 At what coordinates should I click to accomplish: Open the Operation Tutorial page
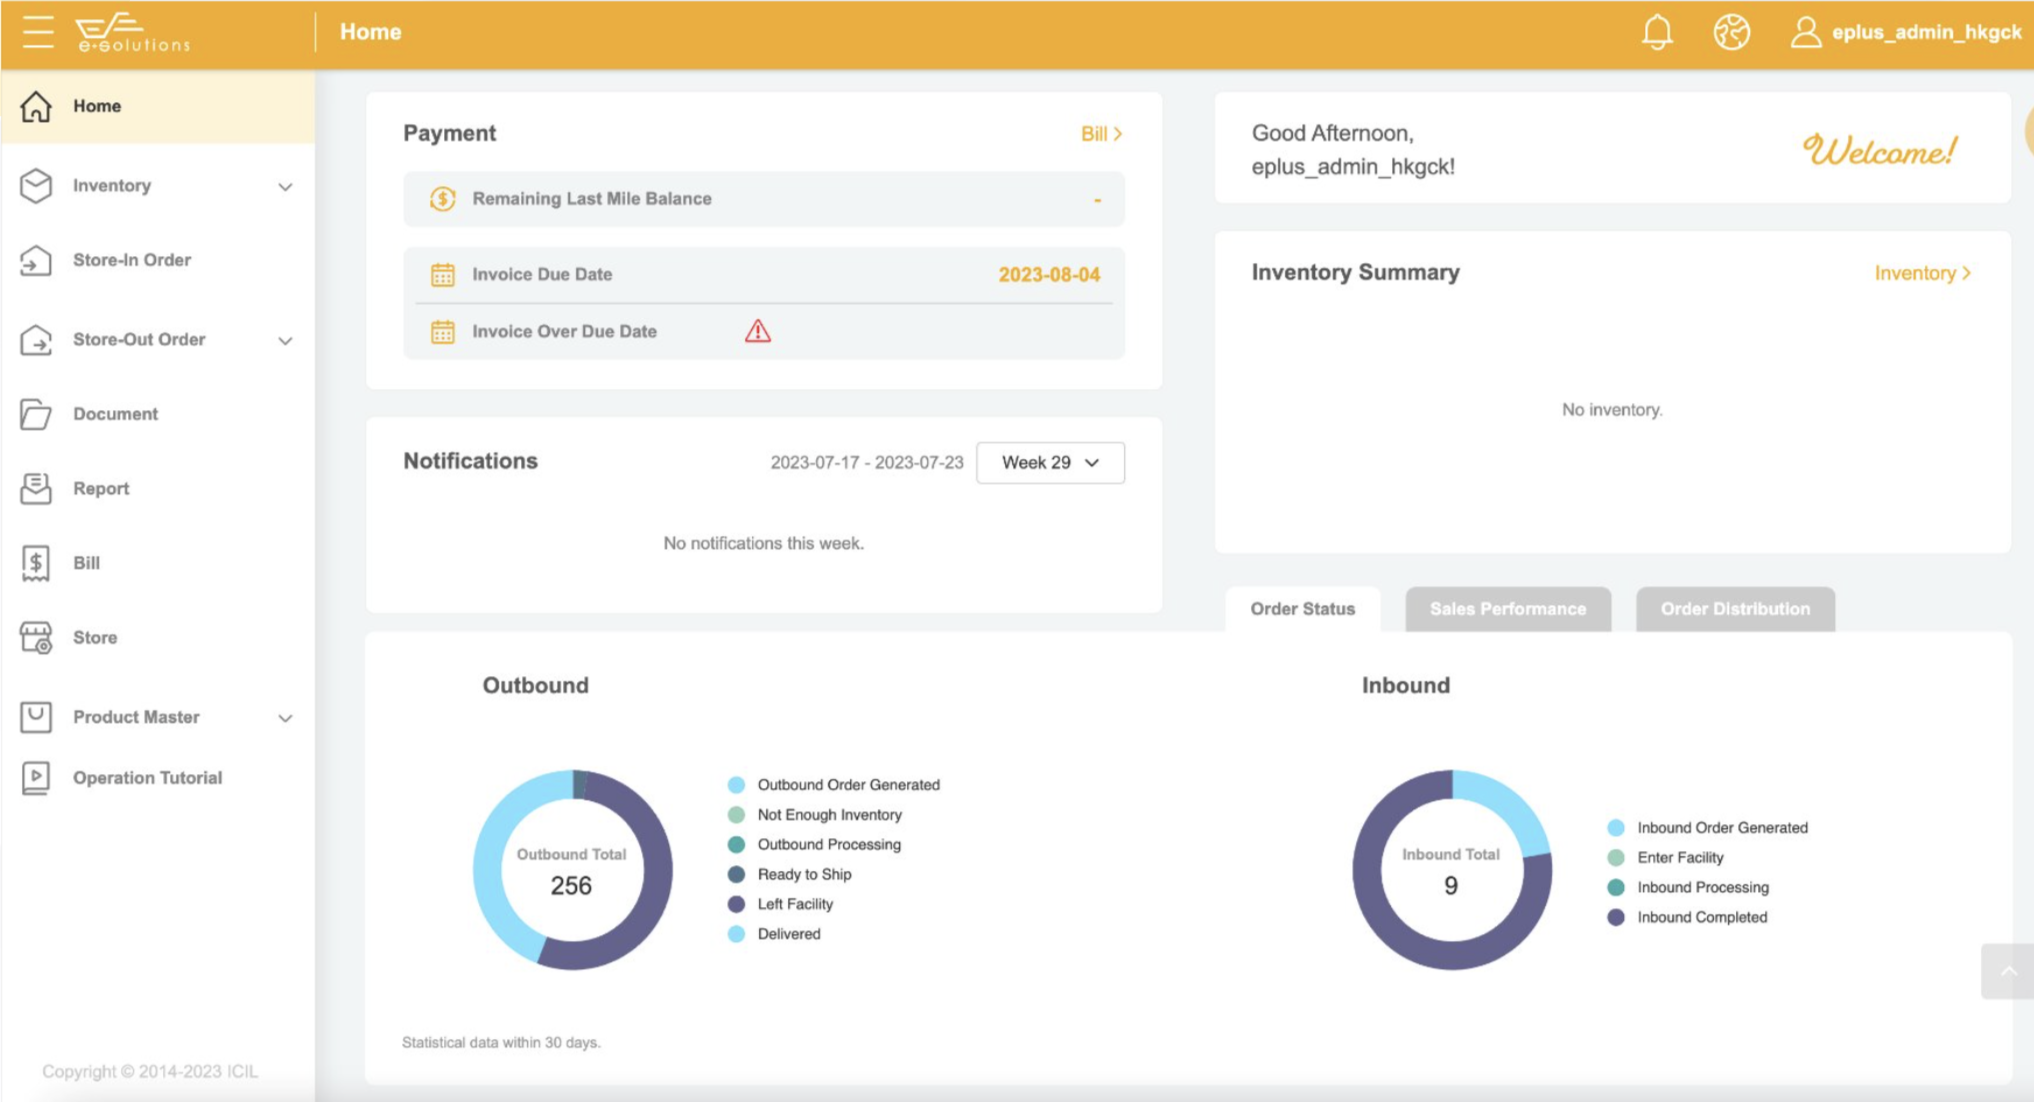[x=147, y=778]
